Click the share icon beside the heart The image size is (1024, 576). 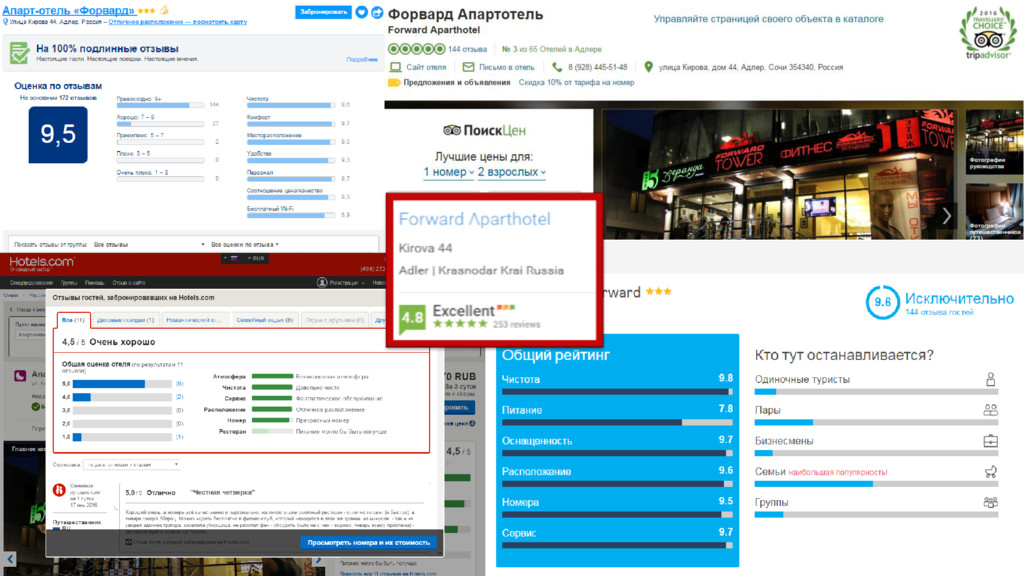tap(377, 12)
